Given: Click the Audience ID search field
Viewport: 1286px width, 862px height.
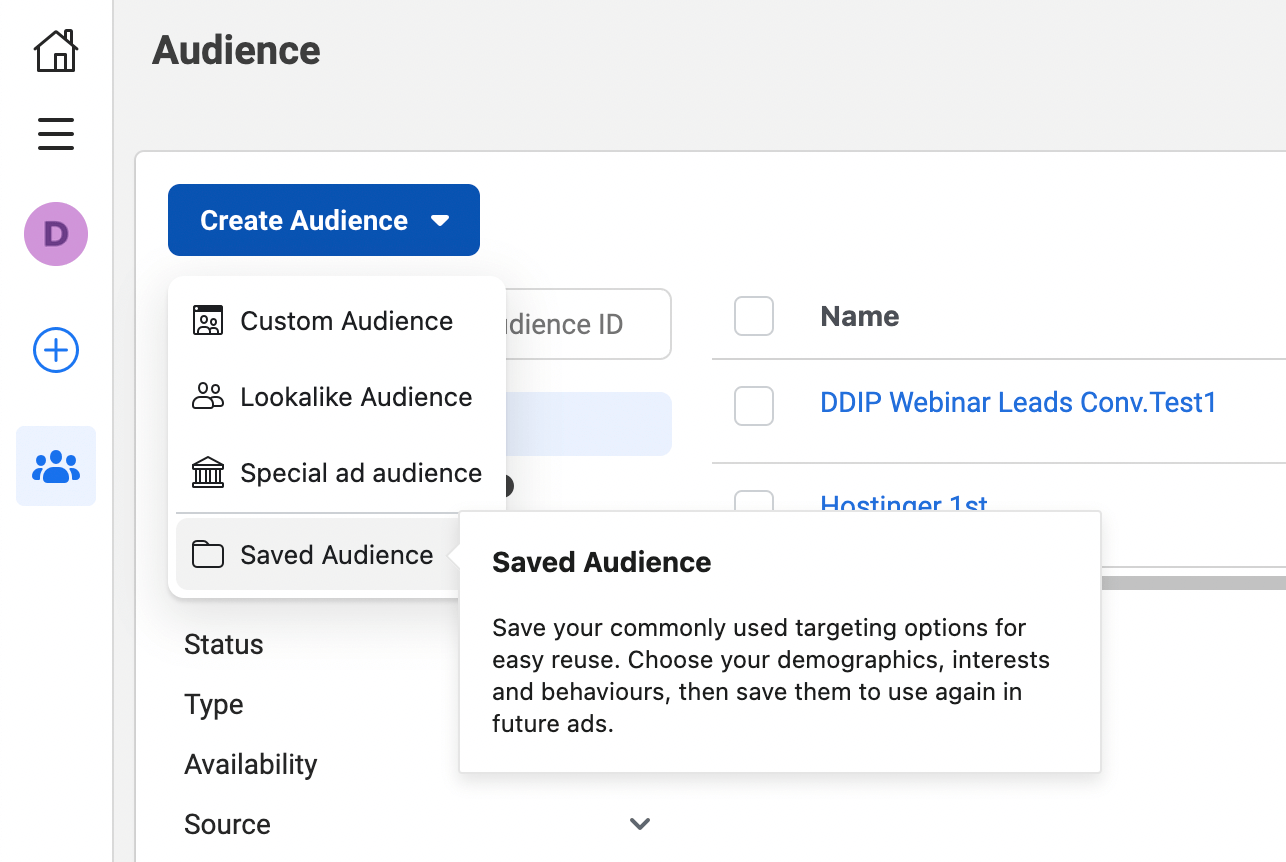Looking at the screenshot, I should click(588, 324).
